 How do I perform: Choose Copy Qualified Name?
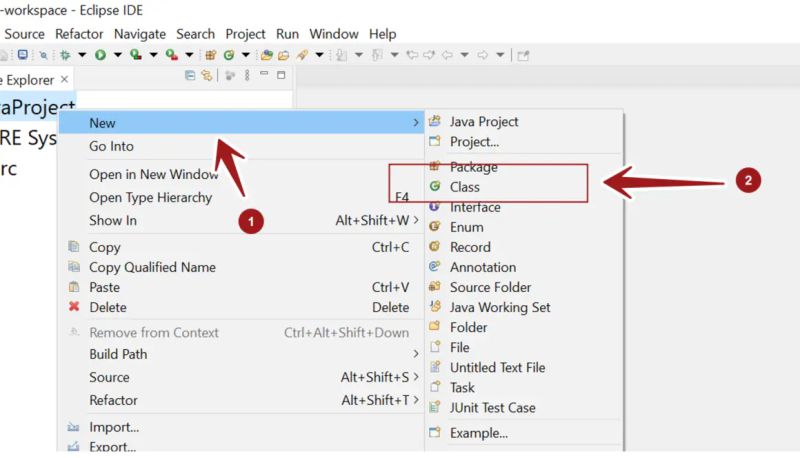241,267
